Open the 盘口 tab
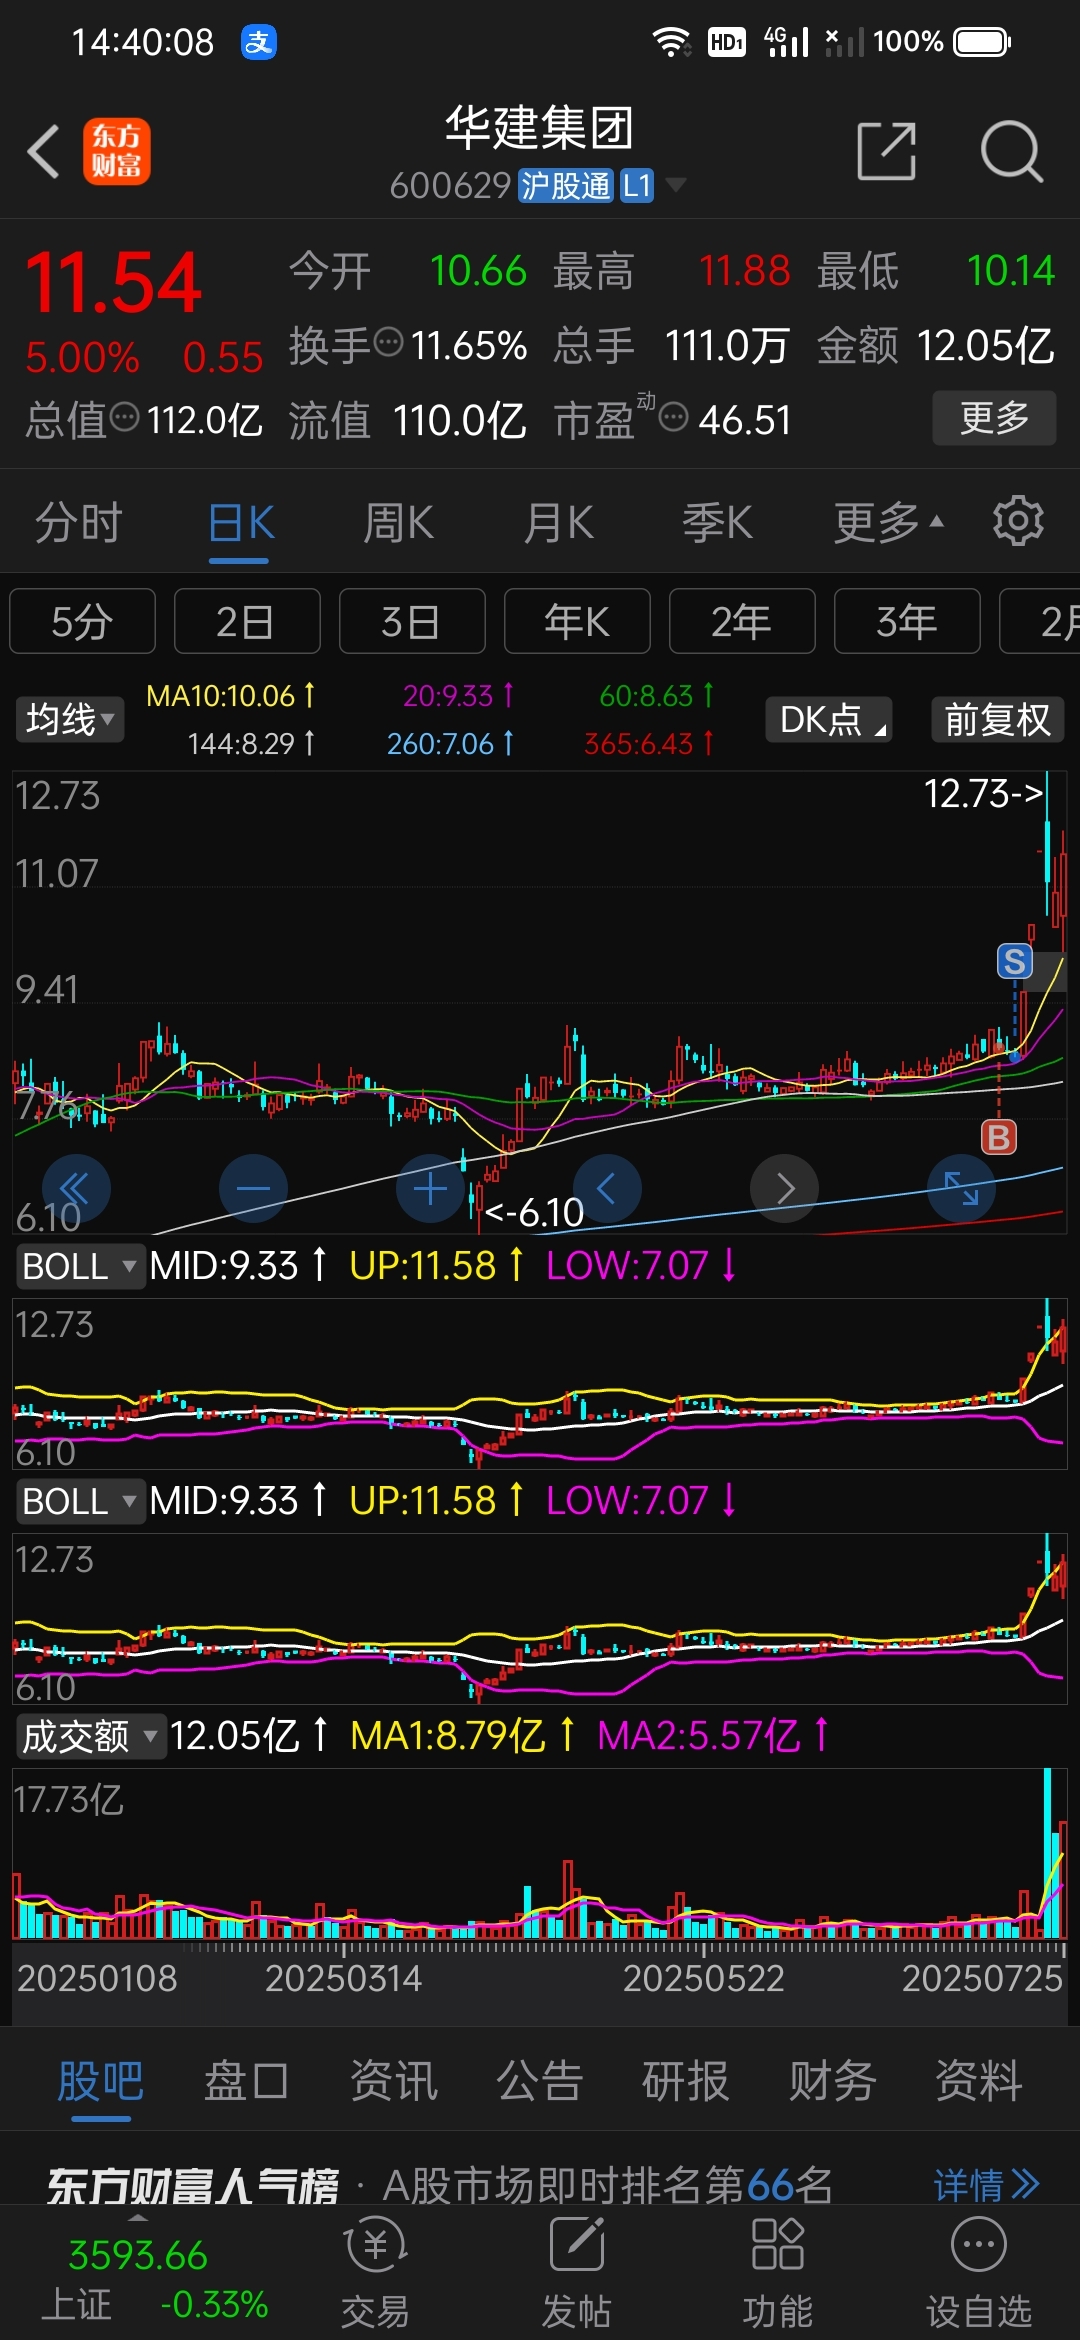The width and height of the screenshot is (1080, 2340). pos(246,2081)
